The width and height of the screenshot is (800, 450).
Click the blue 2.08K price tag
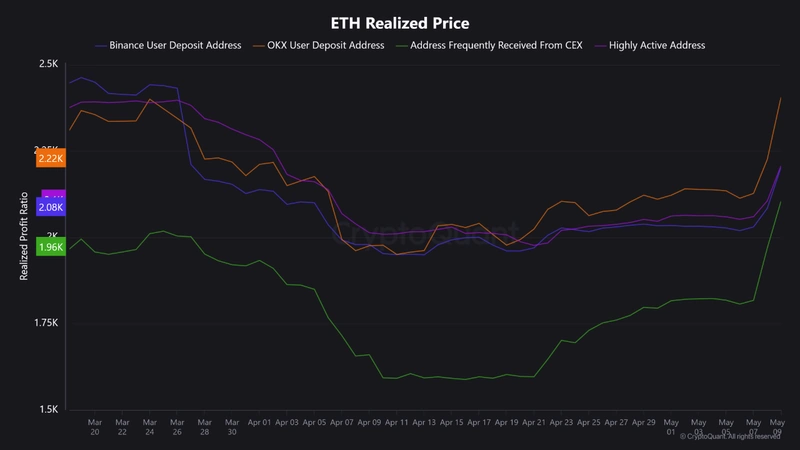tap(50, 207)
